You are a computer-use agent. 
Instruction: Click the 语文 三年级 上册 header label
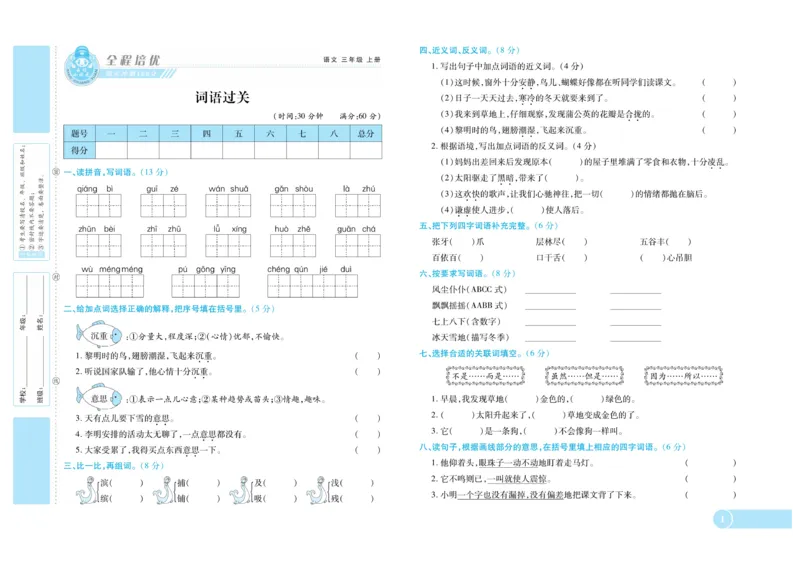click(x=352, y=60)
